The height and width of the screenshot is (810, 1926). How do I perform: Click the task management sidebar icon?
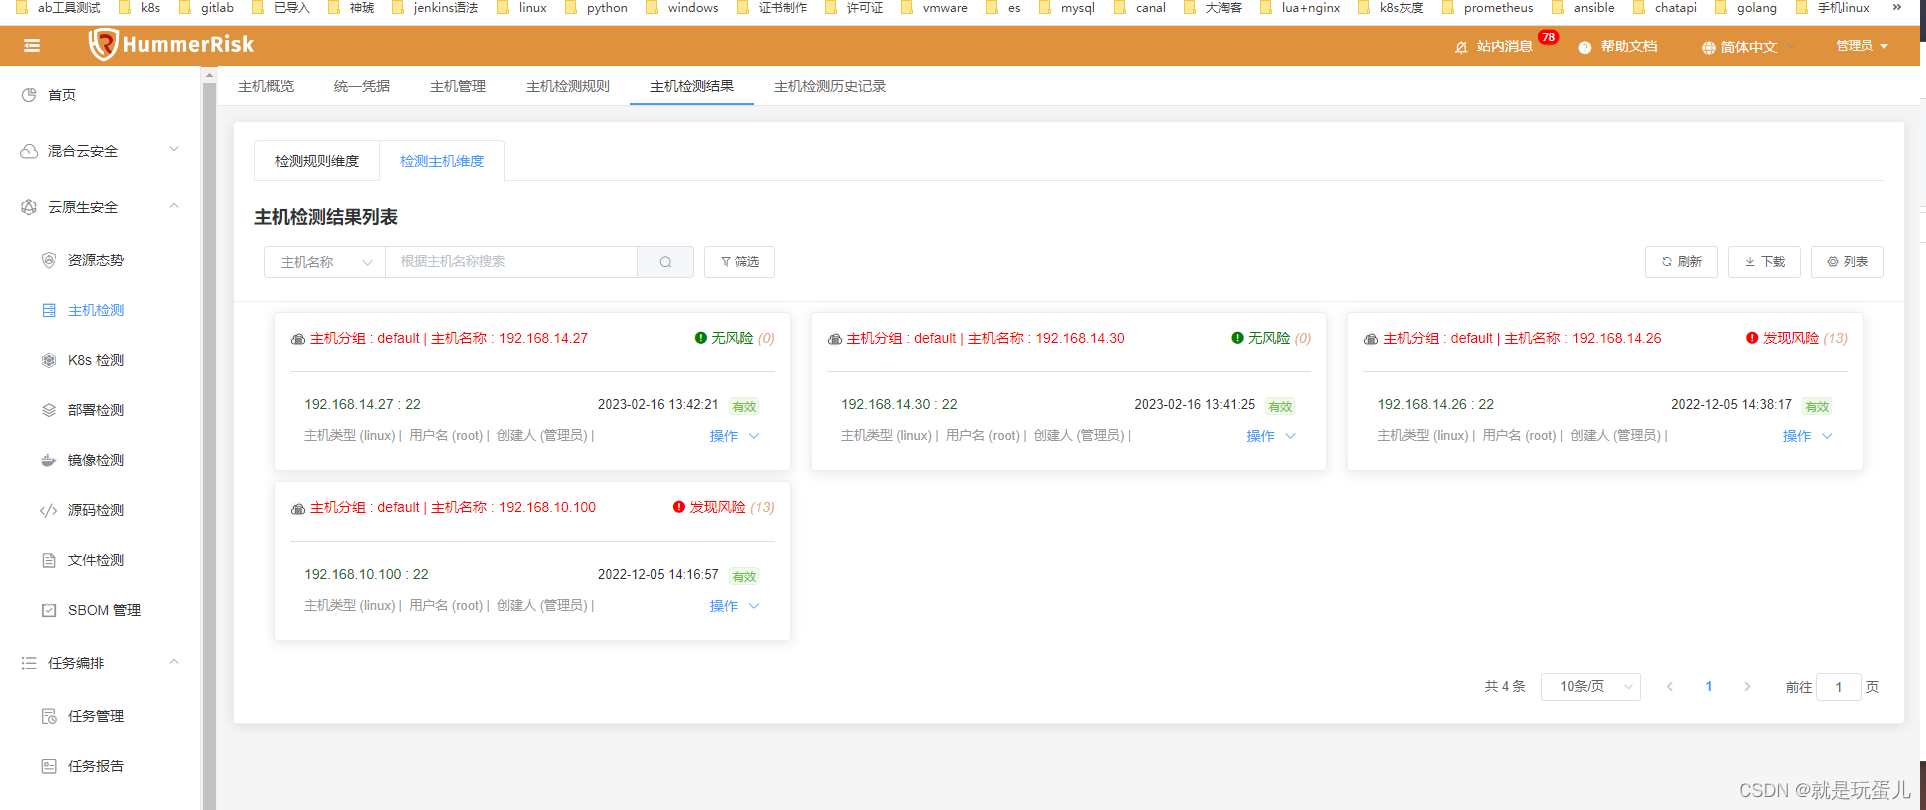(49, 716)
